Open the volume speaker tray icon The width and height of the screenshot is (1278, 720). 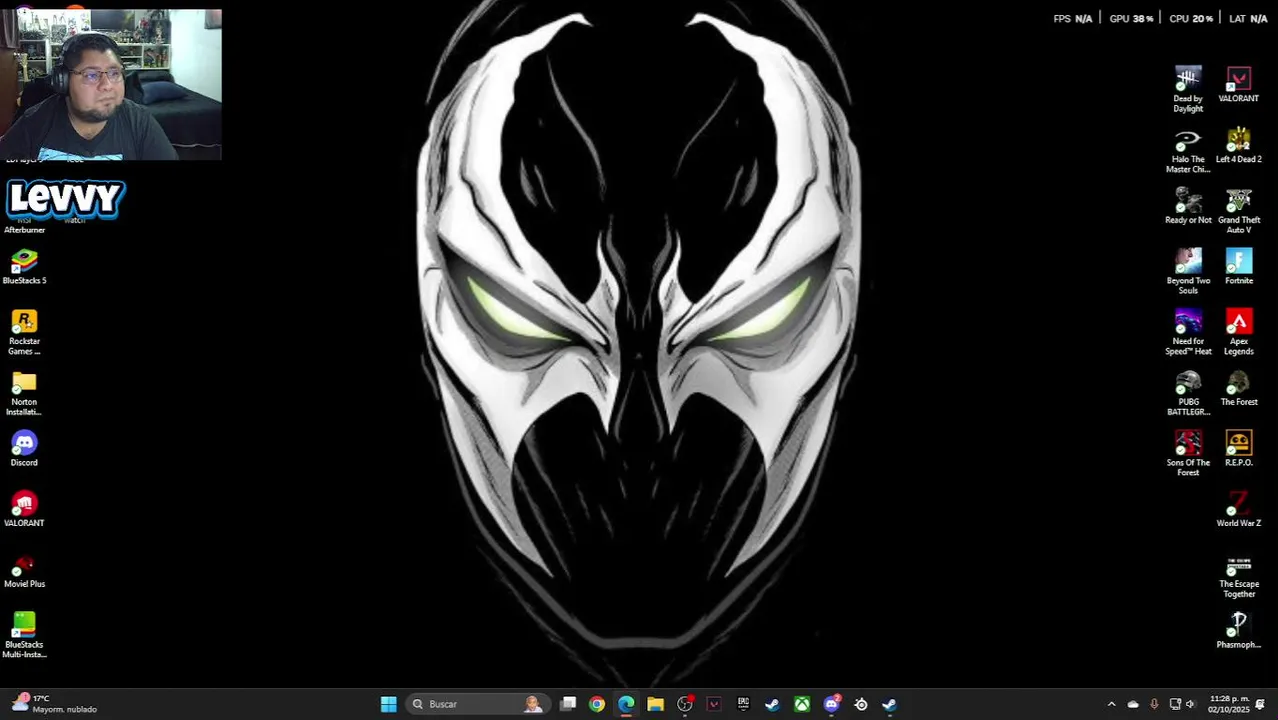[1191, 704]
